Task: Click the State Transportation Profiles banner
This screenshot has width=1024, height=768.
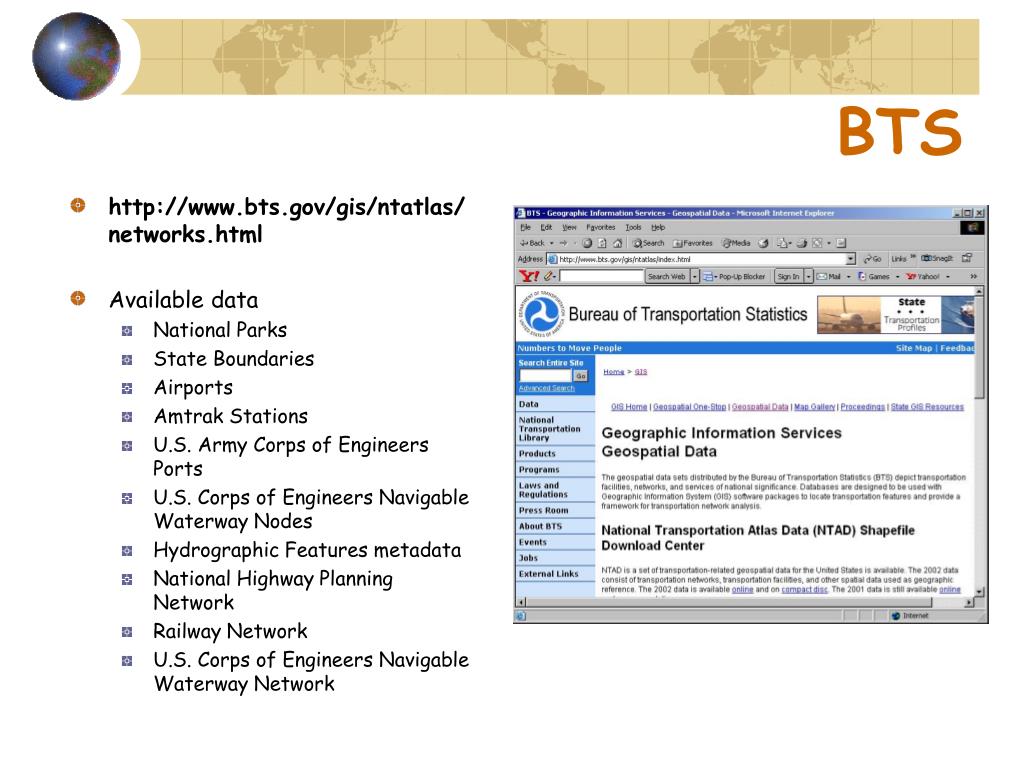Action: click(895, 314)
